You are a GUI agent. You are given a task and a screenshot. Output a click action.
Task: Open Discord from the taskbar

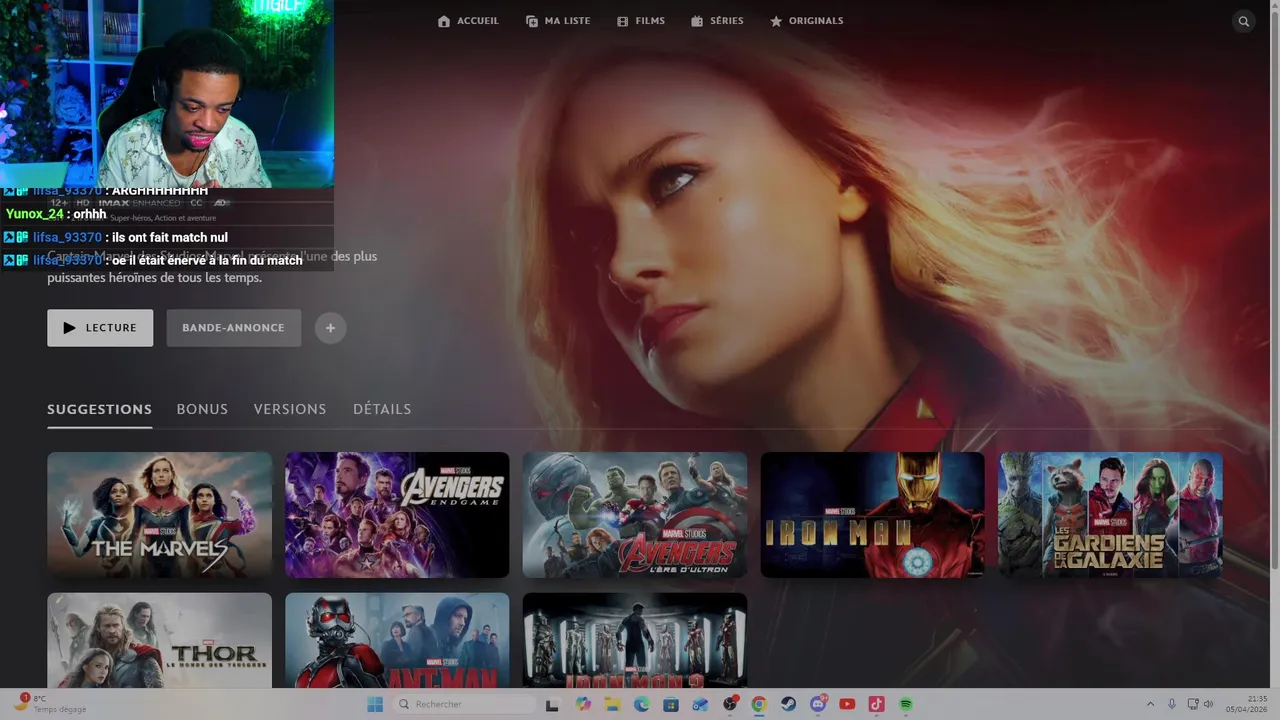pyautogui.click(x=818, y=705)
